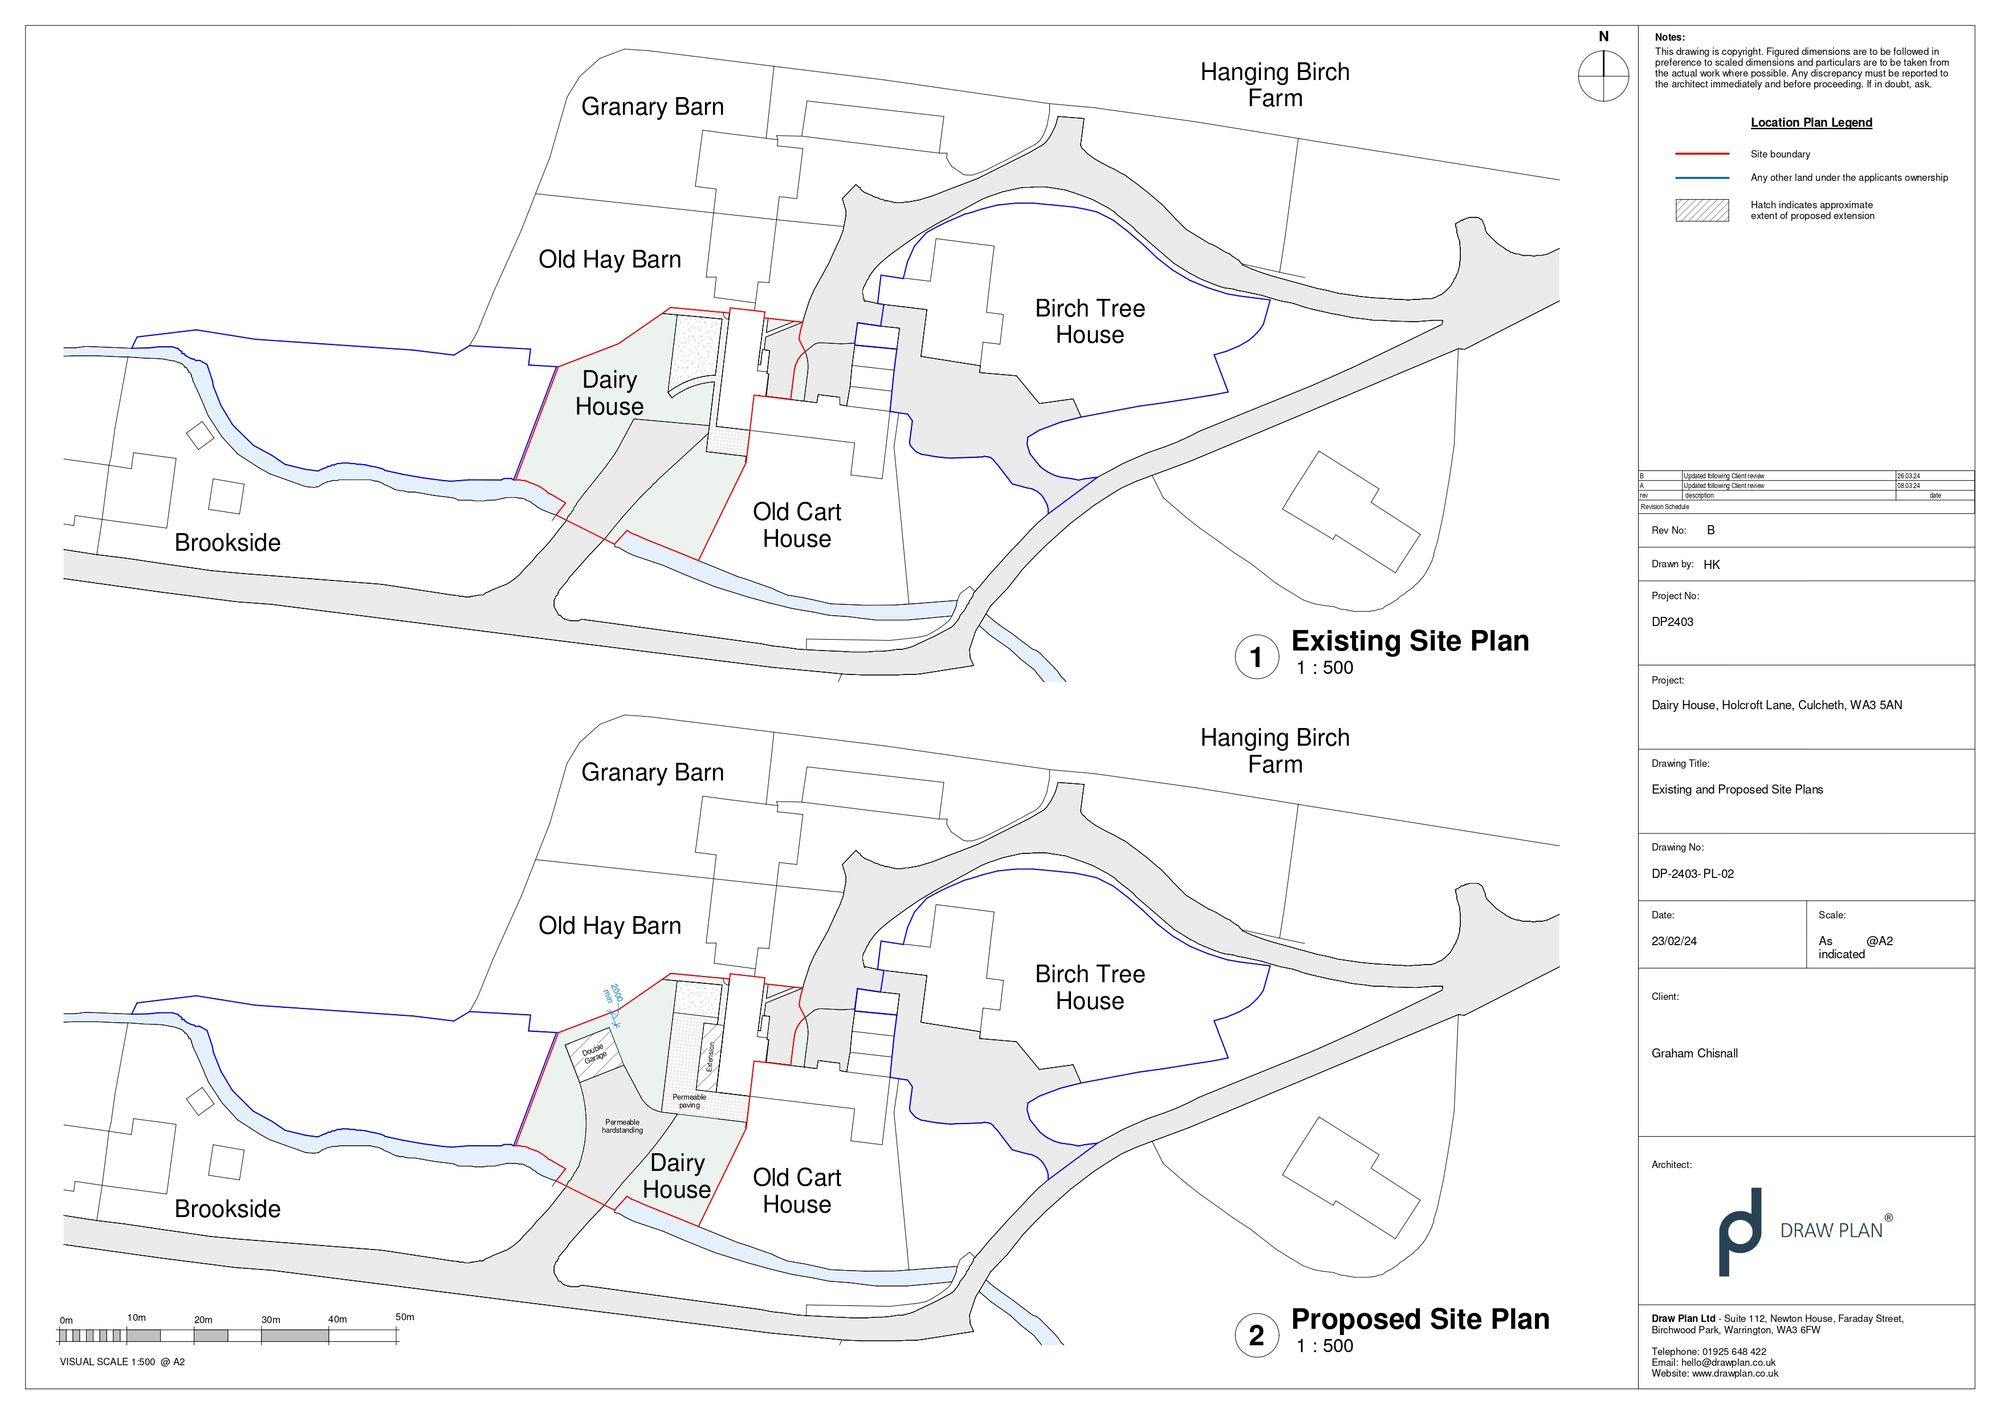Click 'Old Hay Barn' in the Existing Site Plan

point(610,260)
